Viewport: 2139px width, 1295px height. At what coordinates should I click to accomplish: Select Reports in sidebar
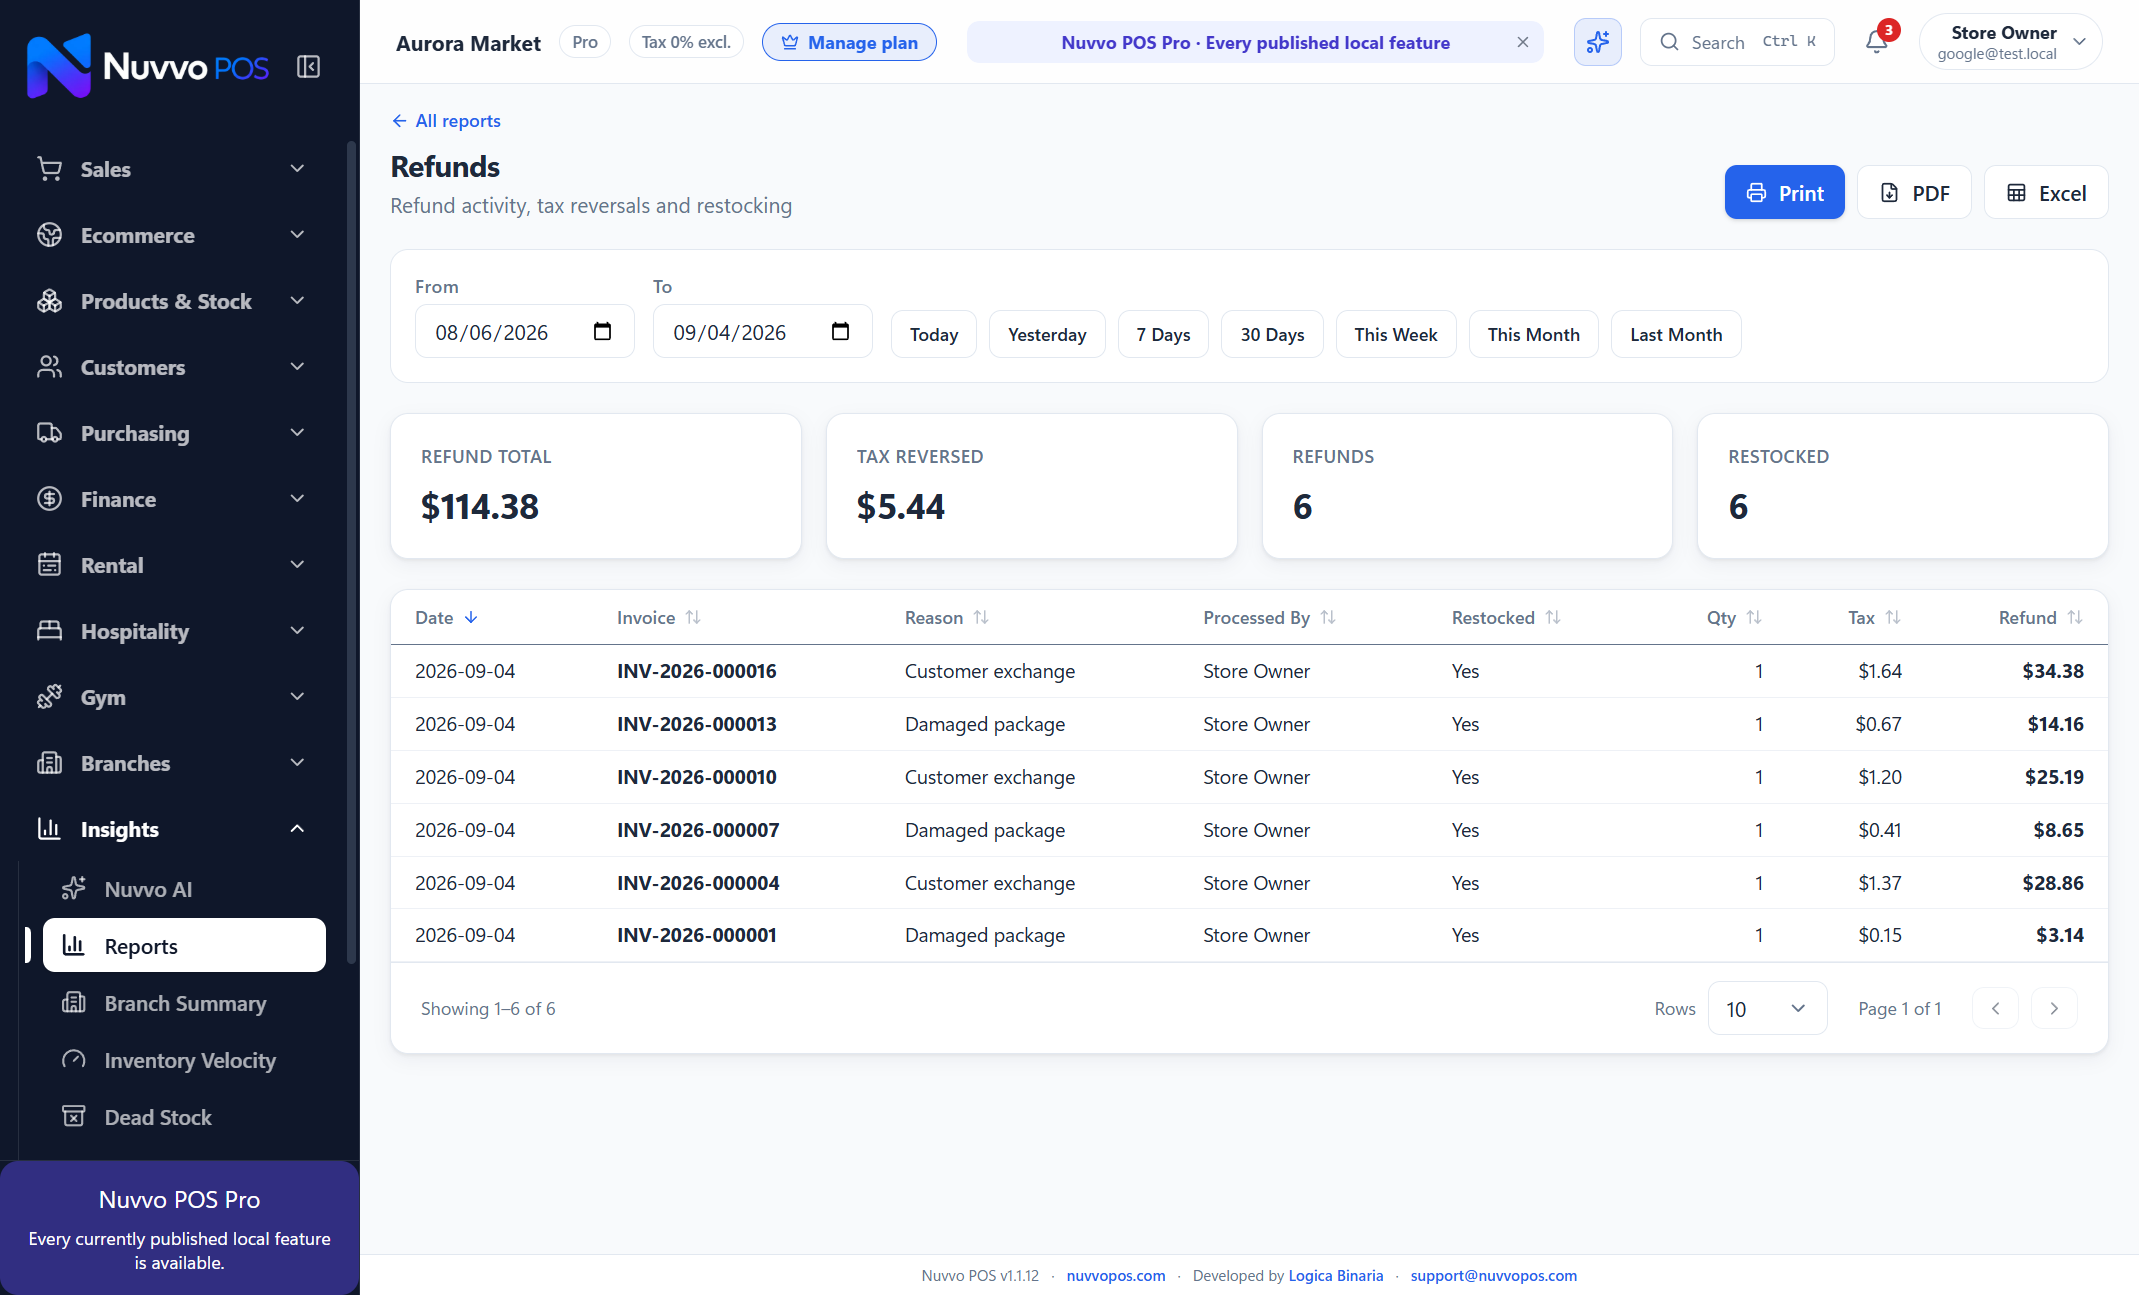point(184,946)
